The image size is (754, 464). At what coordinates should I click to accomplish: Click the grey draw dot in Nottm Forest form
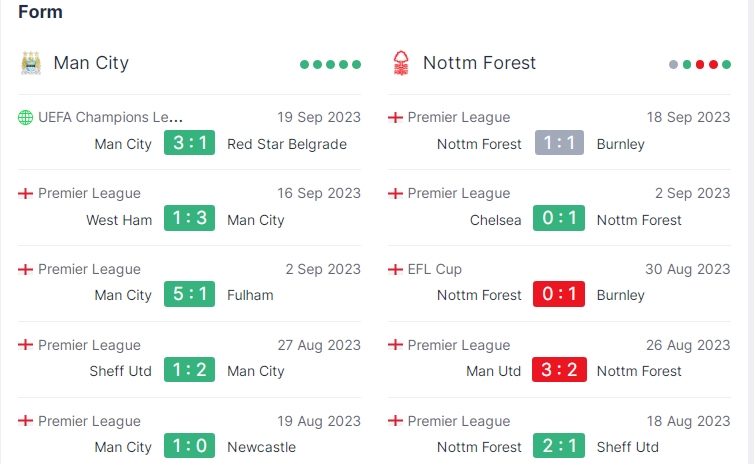coord(673,64)
